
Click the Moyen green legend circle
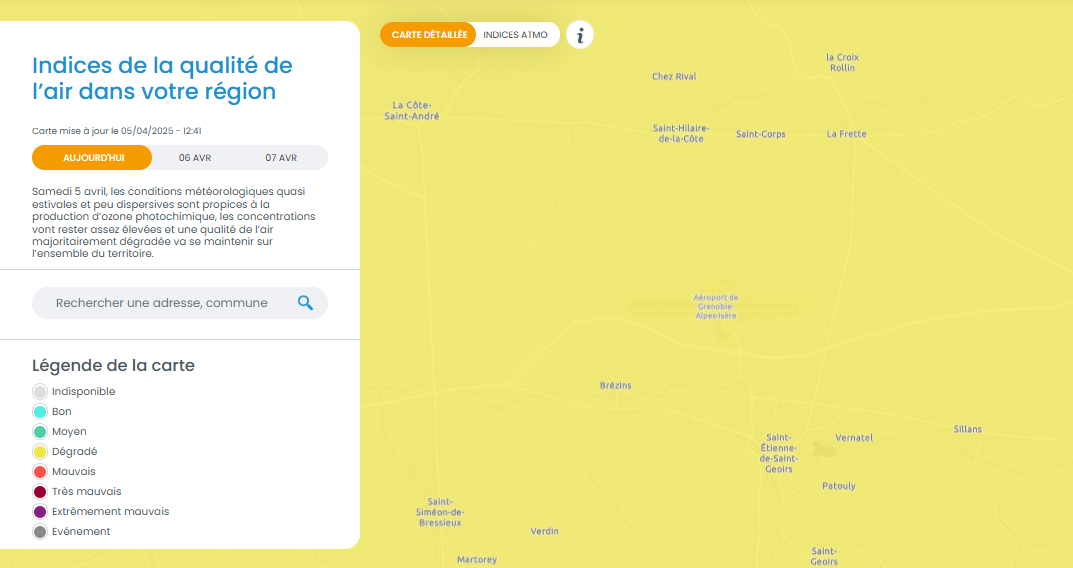[x=40, y=432]
